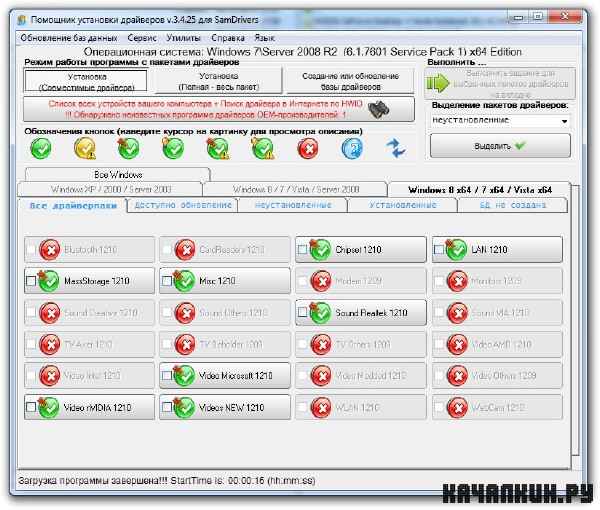The height and width of the screenshot is (510, 600).
Task: Open the неустановленные selection dropdown
Action: [500, 121]
